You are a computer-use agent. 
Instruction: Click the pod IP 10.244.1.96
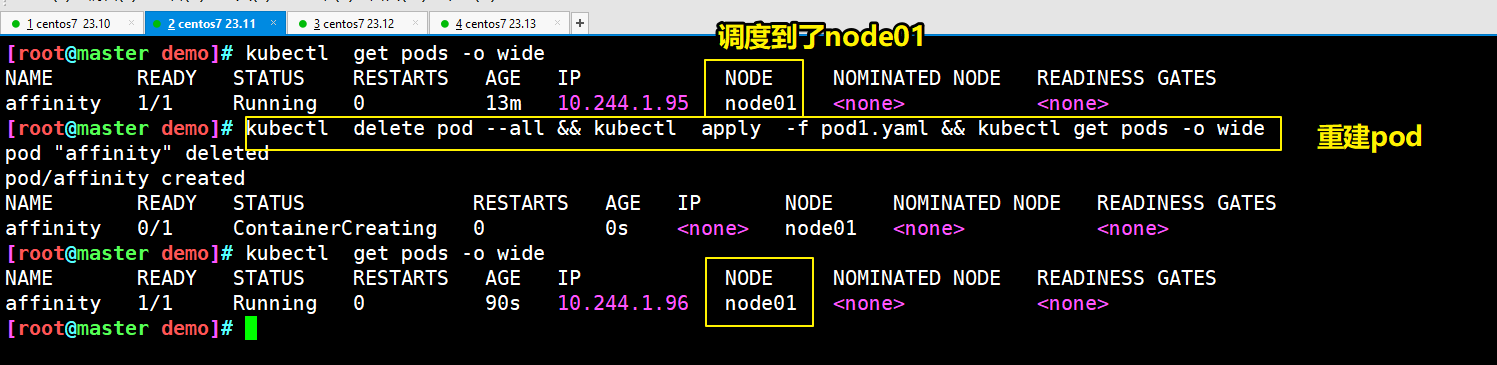coord(623,303)
